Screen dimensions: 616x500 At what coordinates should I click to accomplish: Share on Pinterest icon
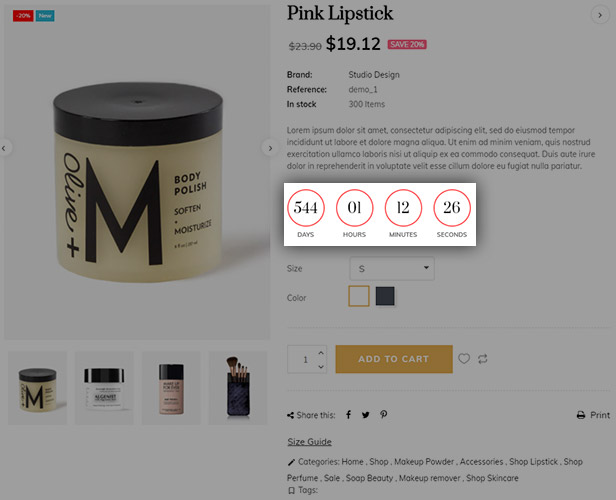(x=383, y=415)
